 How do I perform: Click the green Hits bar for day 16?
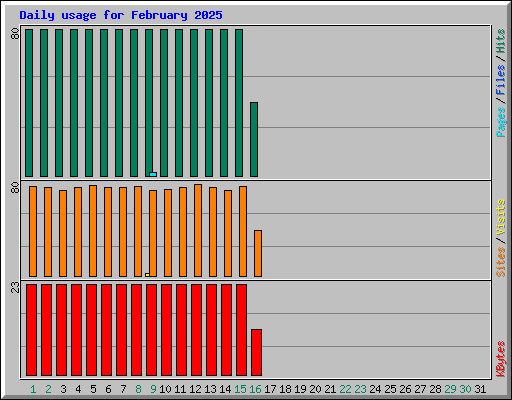(x=254, y=139)
